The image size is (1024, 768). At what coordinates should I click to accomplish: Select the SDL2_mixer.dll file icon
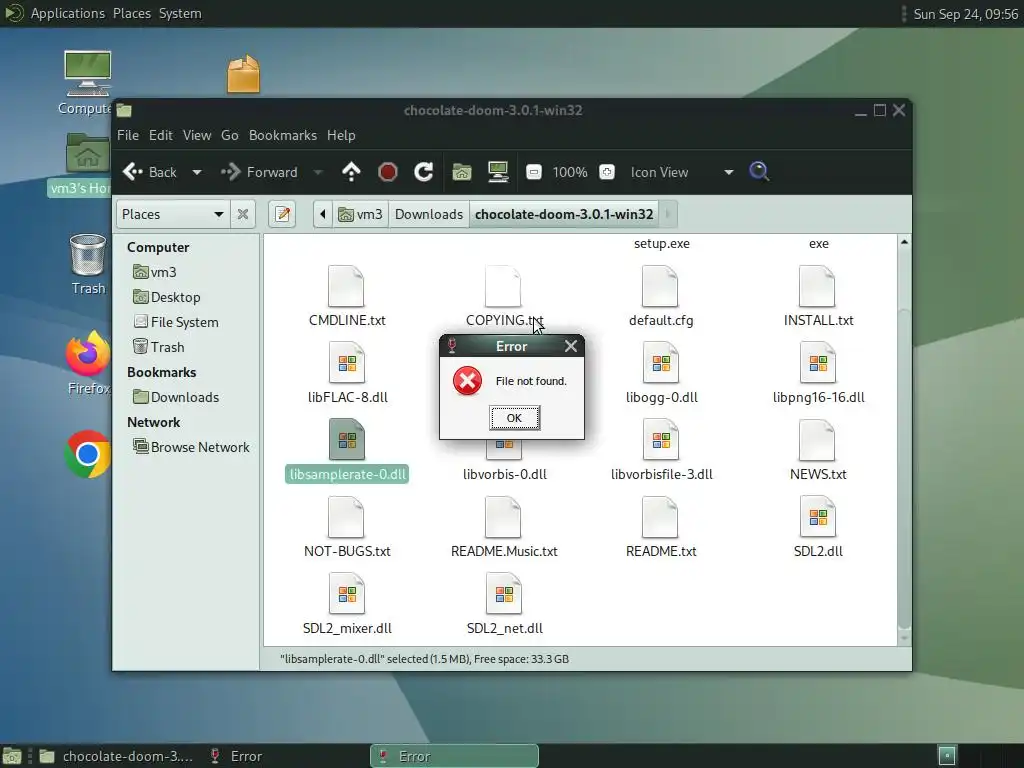coord(346,594)
